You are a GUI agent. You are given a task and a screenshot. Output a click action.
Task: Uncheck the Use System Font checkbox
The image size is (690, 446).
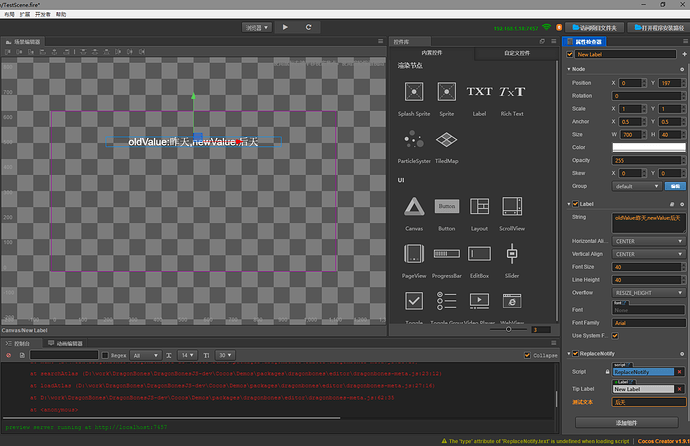pyautogui.click(x=615, y=336)
